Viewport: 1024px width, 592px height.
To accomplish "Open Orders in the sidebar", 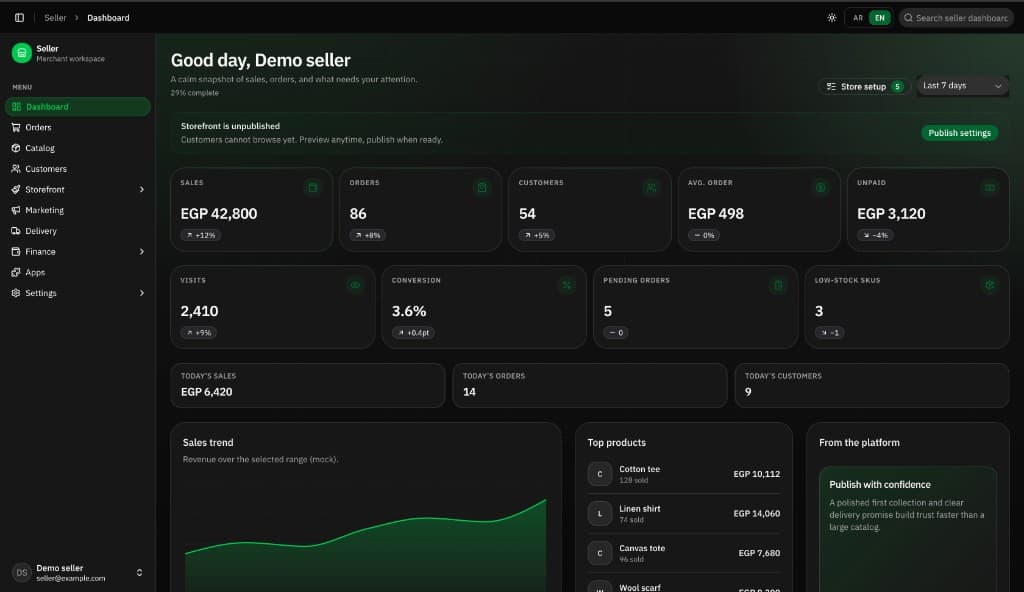I will (x=78, y=127).
